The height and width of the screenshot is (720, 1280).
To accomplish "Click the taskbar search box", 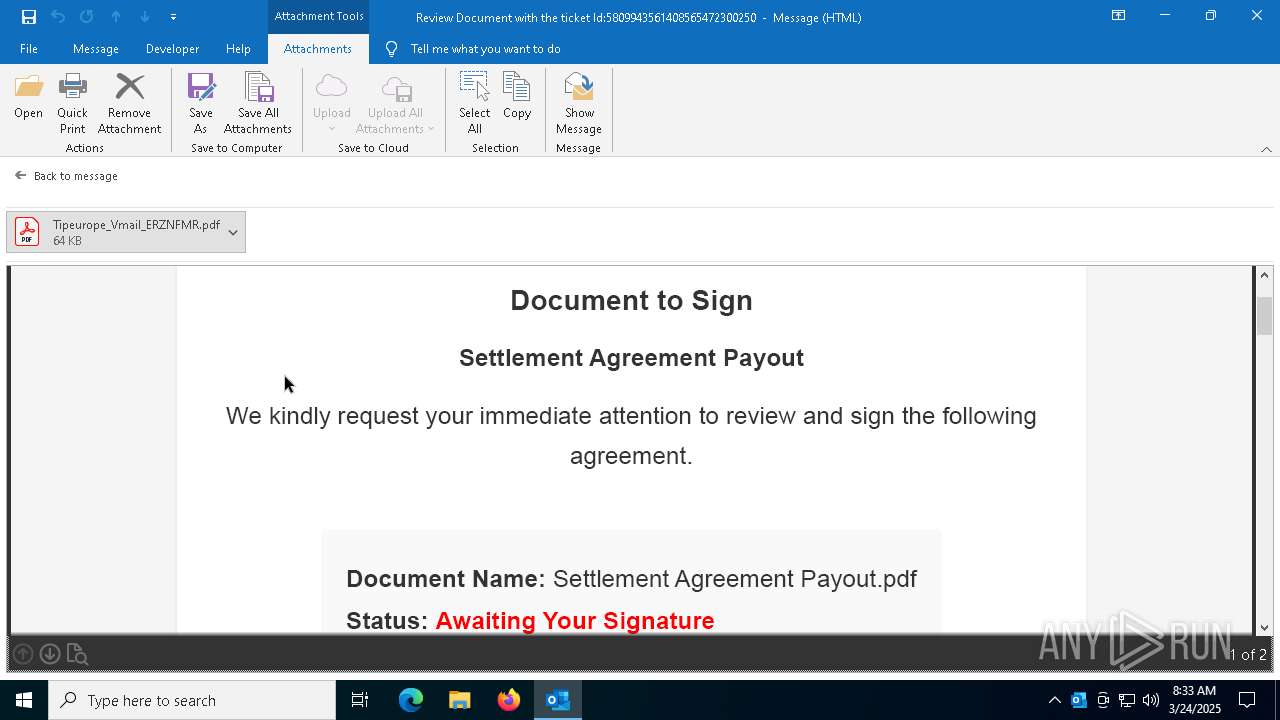I will 192,700.
